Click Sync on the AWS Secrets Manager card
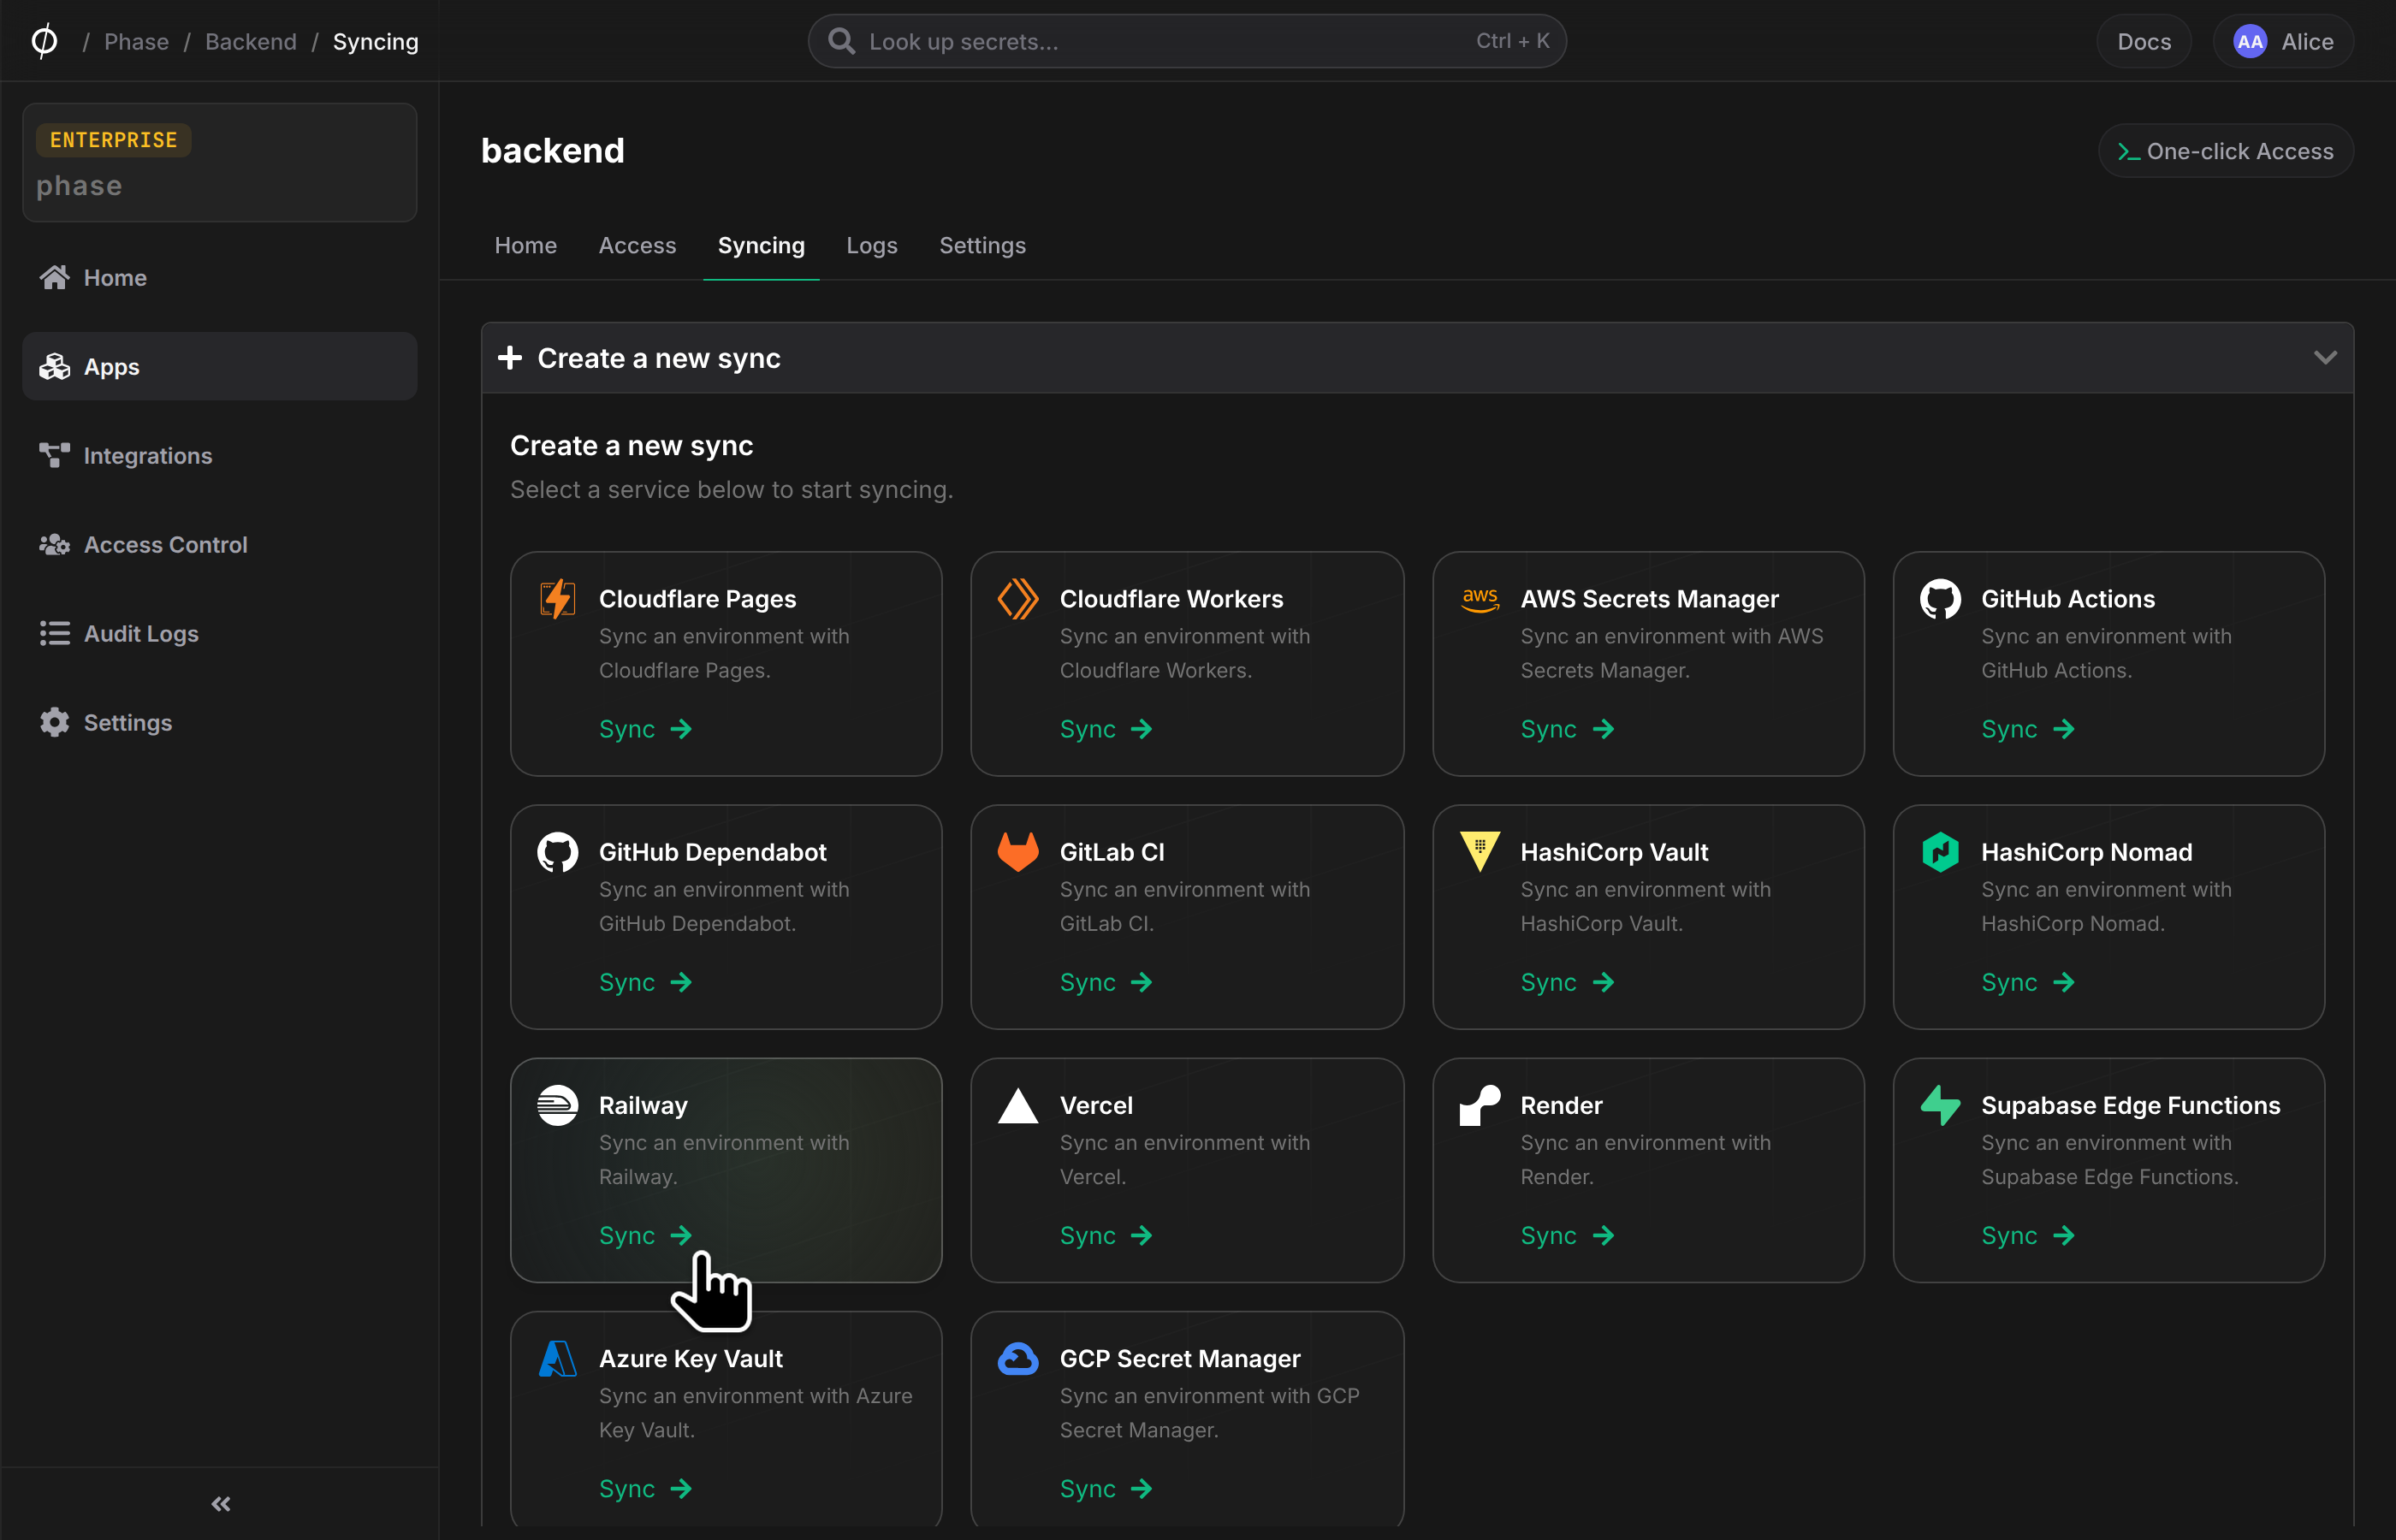Screen dimensions: 2396x1540 (x=1567, y=729)
